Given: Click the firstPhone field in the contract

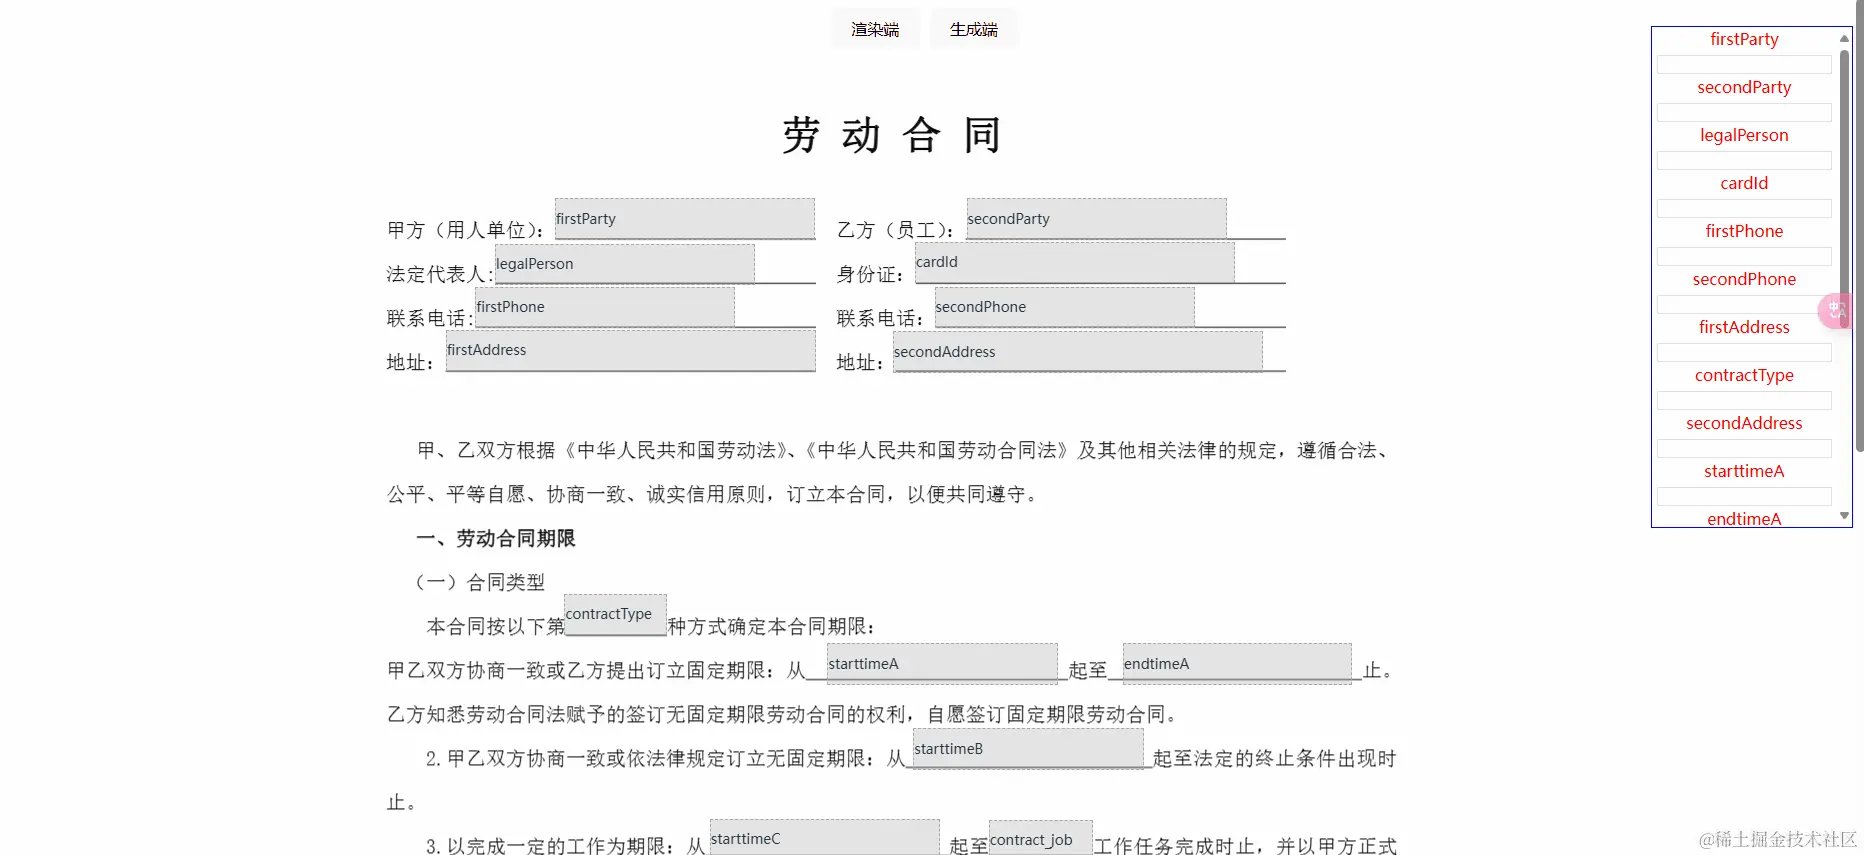Looking at the screenshot, I should [x=605, y=307].
